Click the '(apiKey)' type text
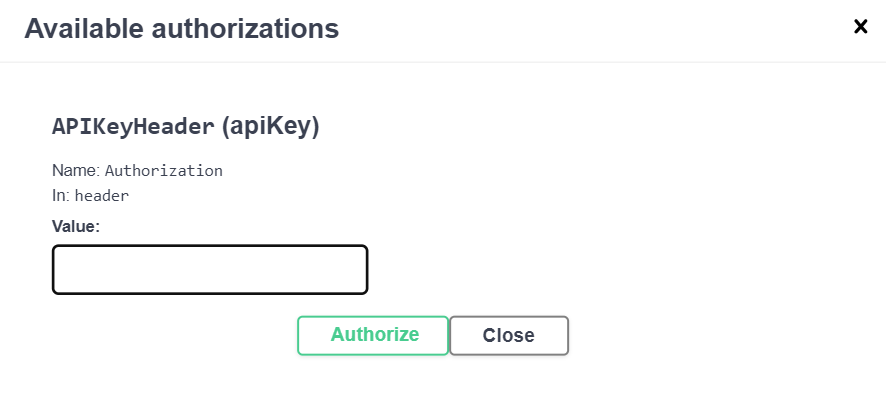 click(270, 127)
